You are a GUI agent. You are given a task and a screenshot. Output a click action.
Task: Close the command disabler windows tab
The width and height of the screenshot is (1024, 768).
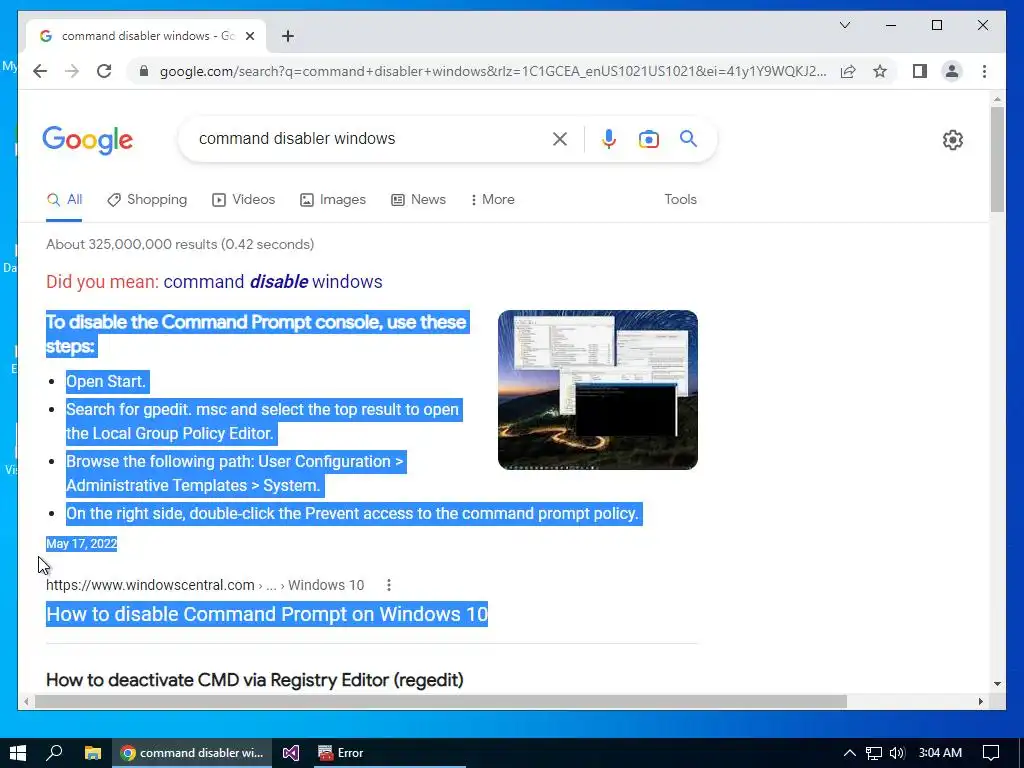tap(249, 37)
